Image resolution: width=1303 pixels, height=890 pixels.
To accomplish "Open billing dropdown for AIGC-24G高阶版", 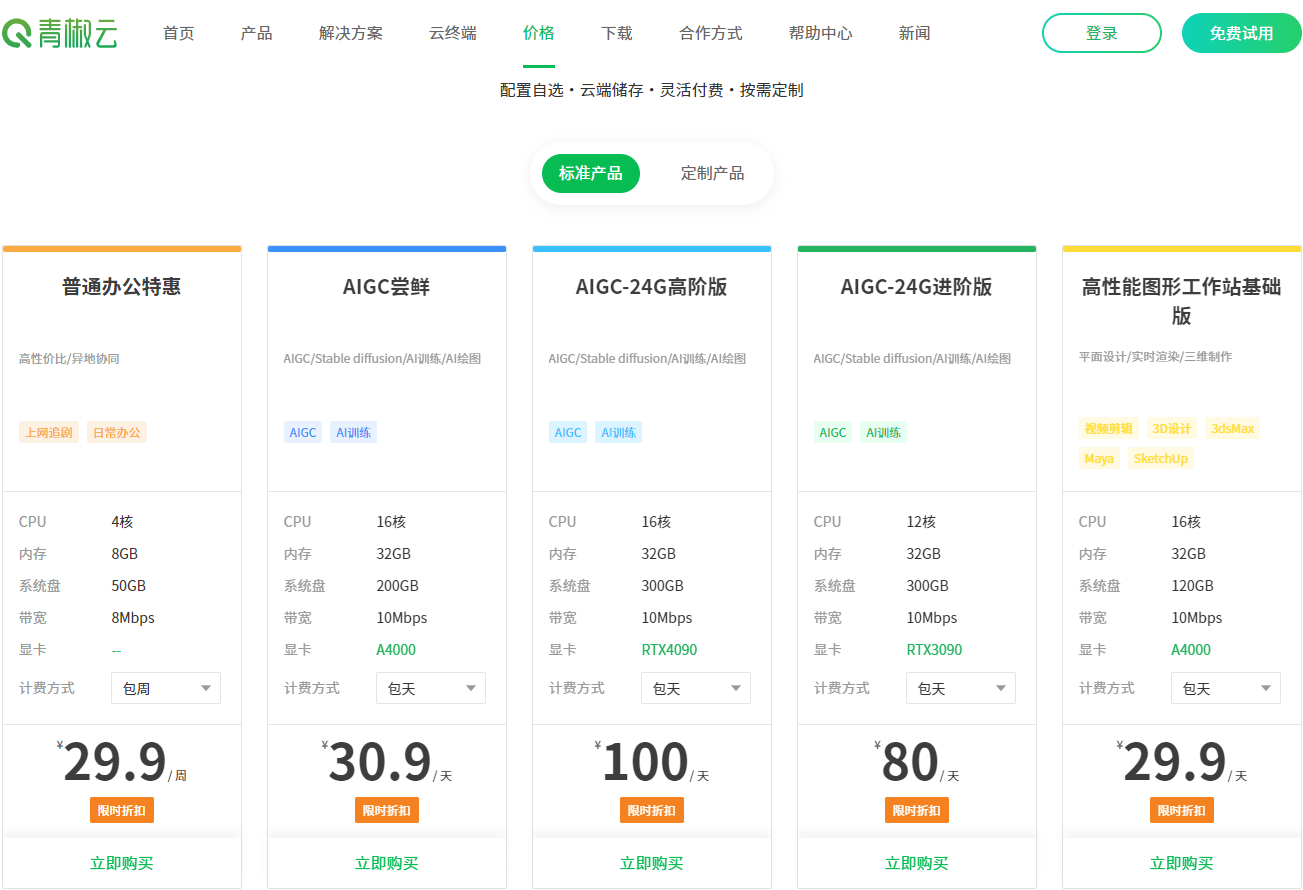I will pos(696,688).
